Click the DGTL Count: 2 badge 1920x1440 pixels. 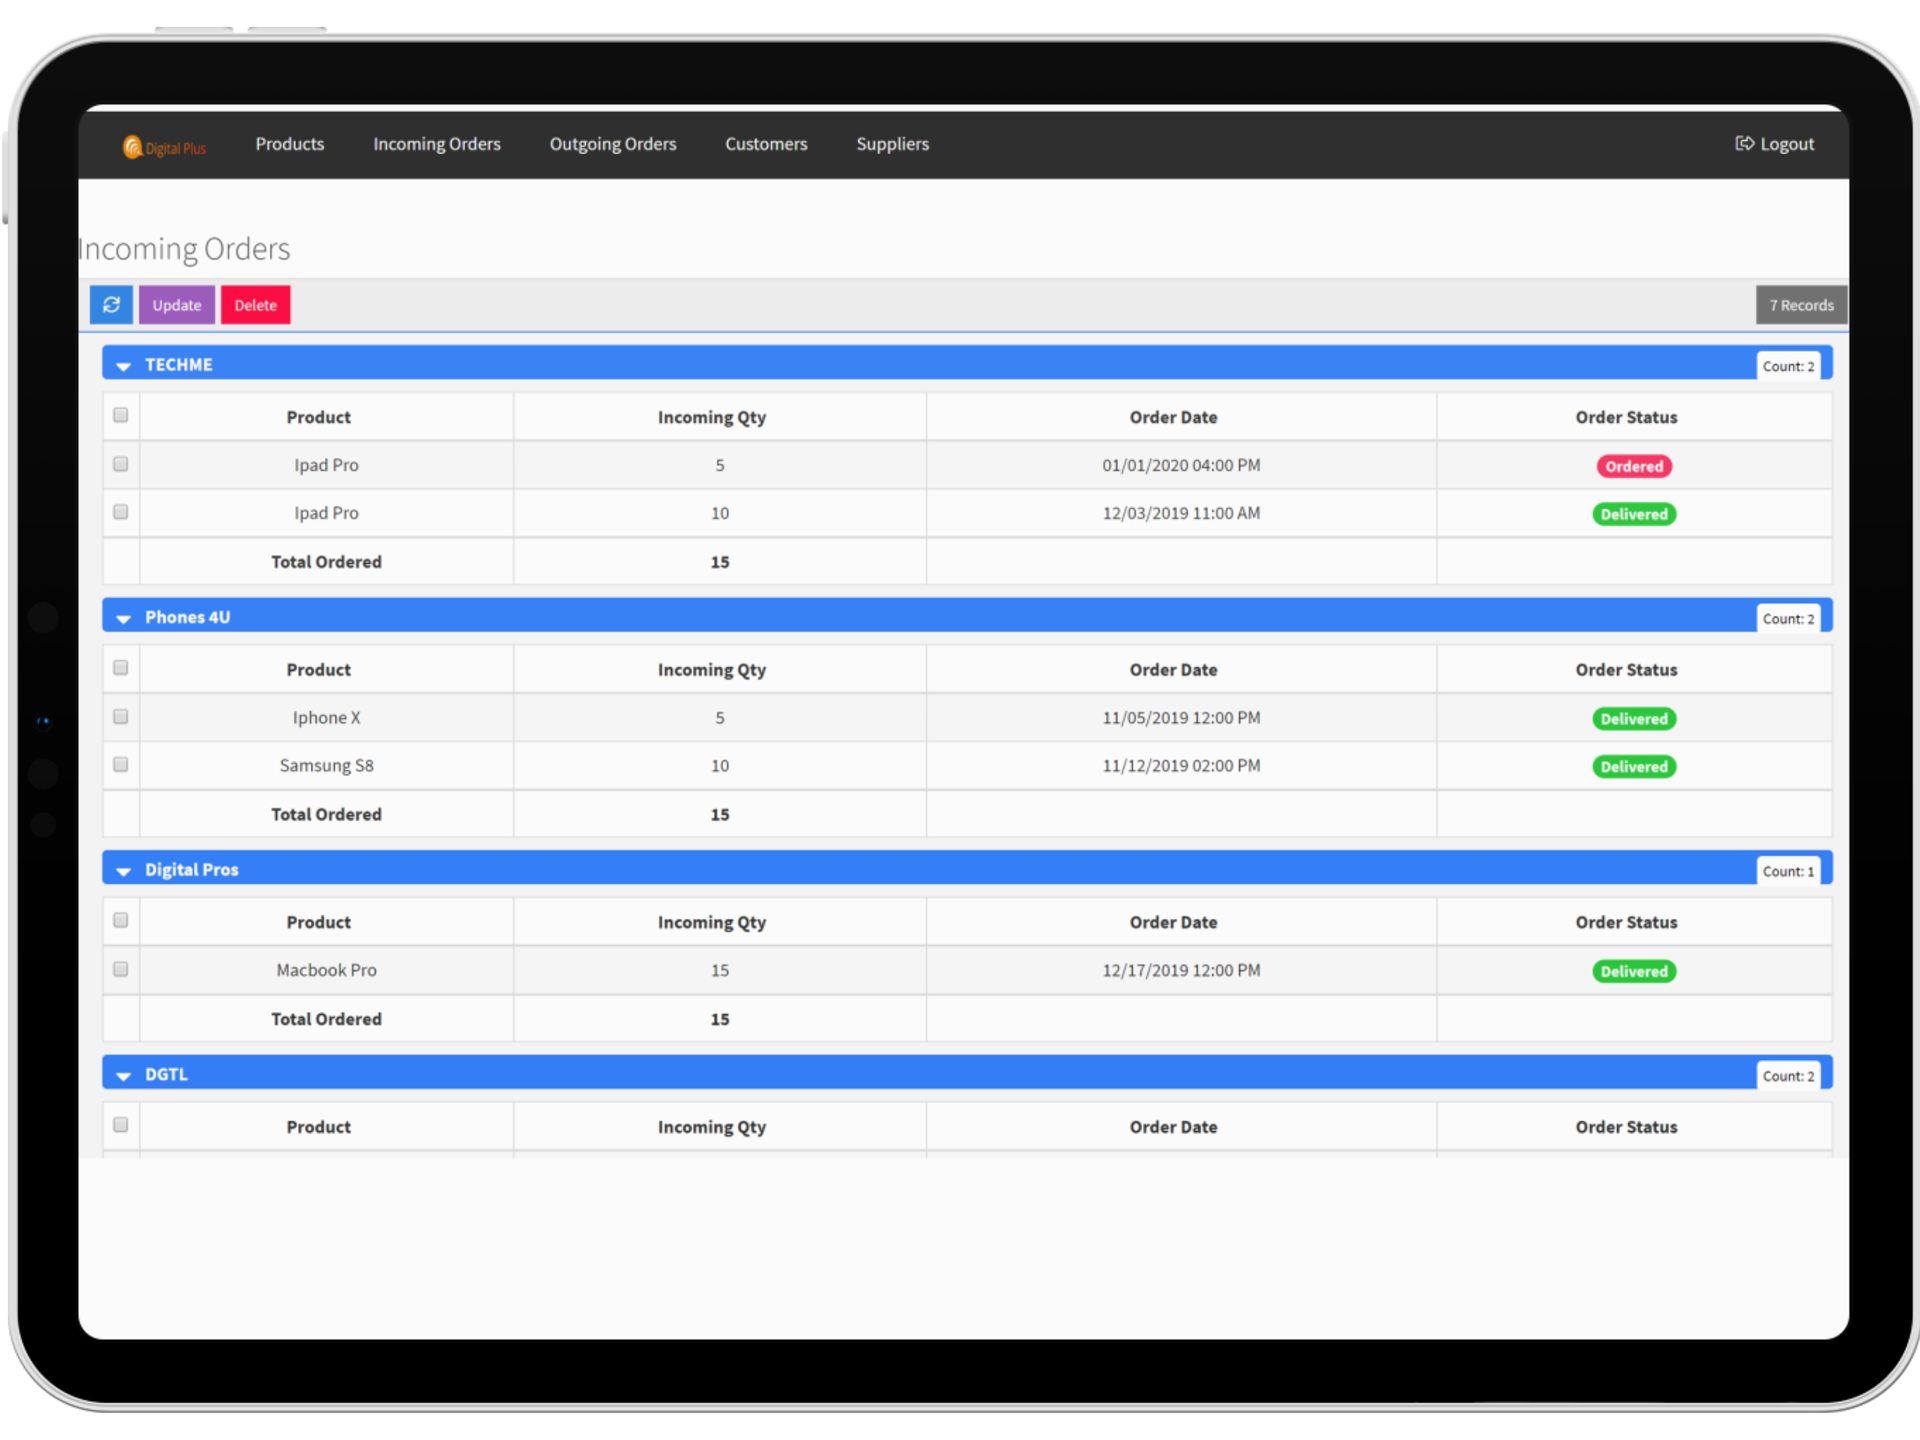pyautogui.click(x=1788, y=1076)
